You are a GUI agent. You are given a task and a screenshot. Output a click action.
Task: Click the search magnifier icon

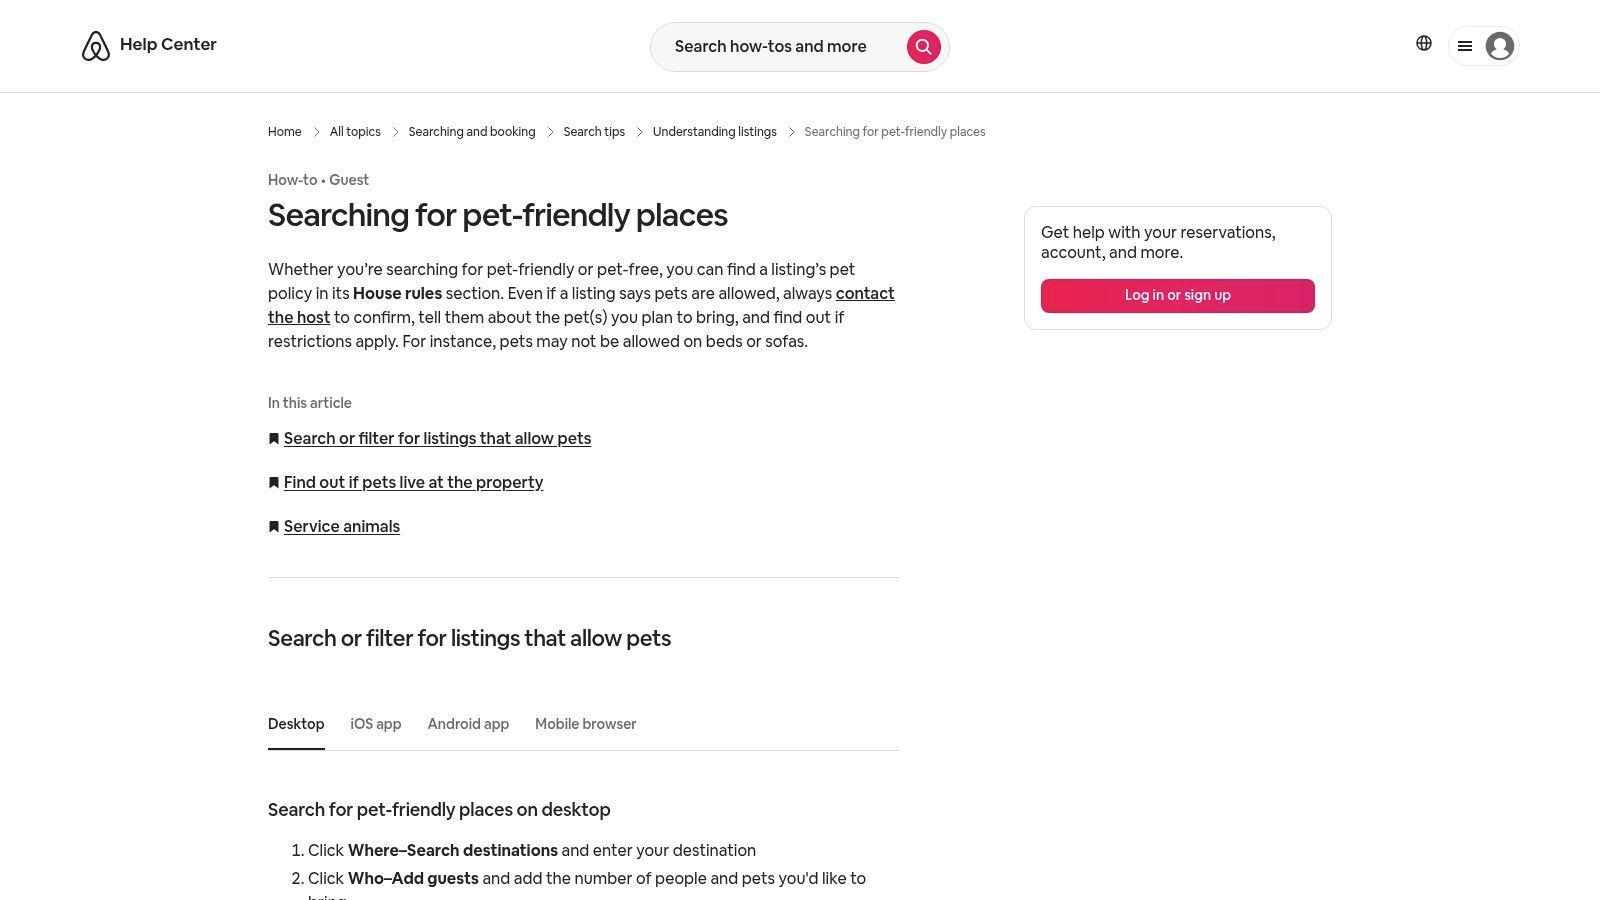923,46
